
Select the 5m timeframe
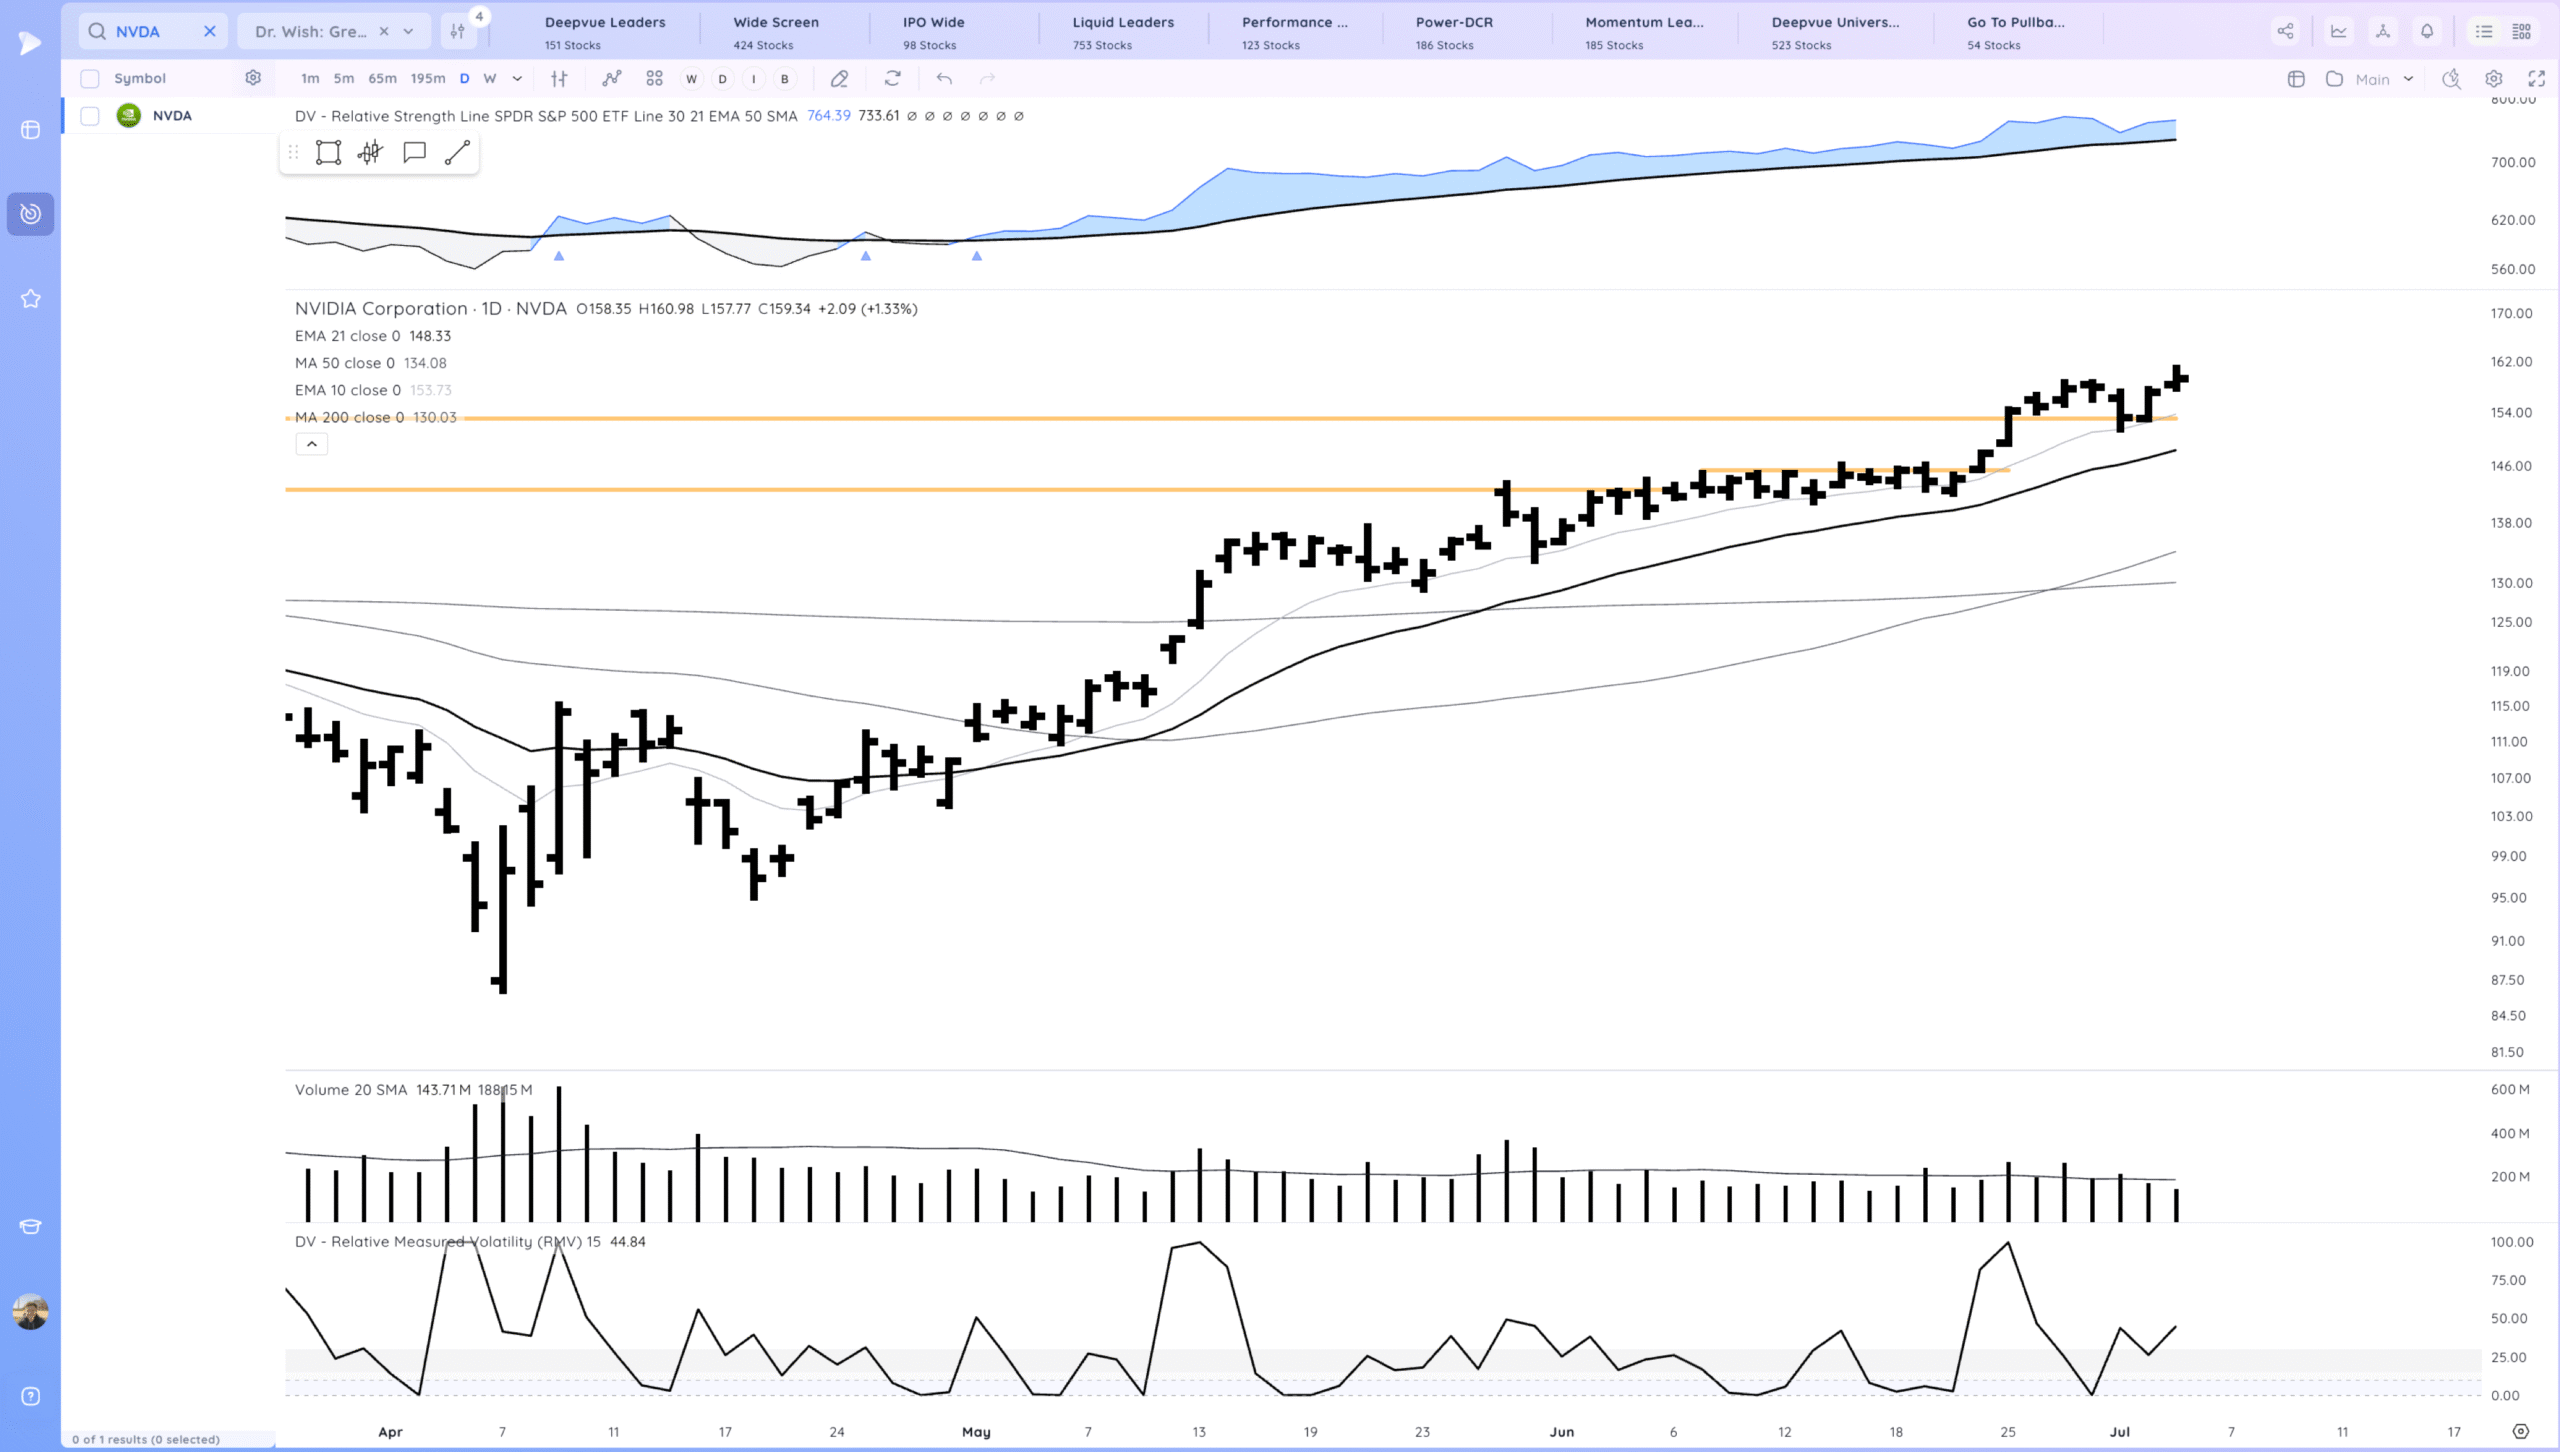coord(344,79)
